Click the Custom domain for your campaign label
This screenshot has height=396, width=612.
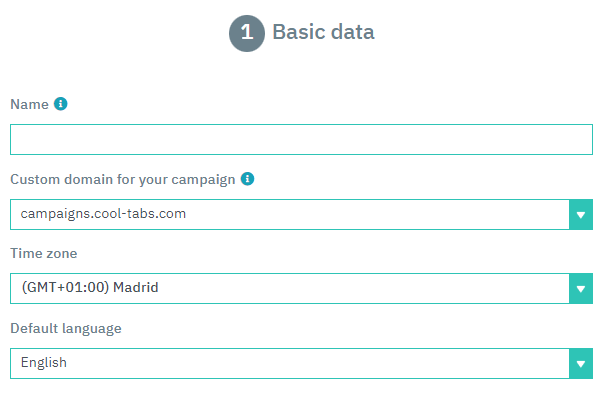click(123, 179)
